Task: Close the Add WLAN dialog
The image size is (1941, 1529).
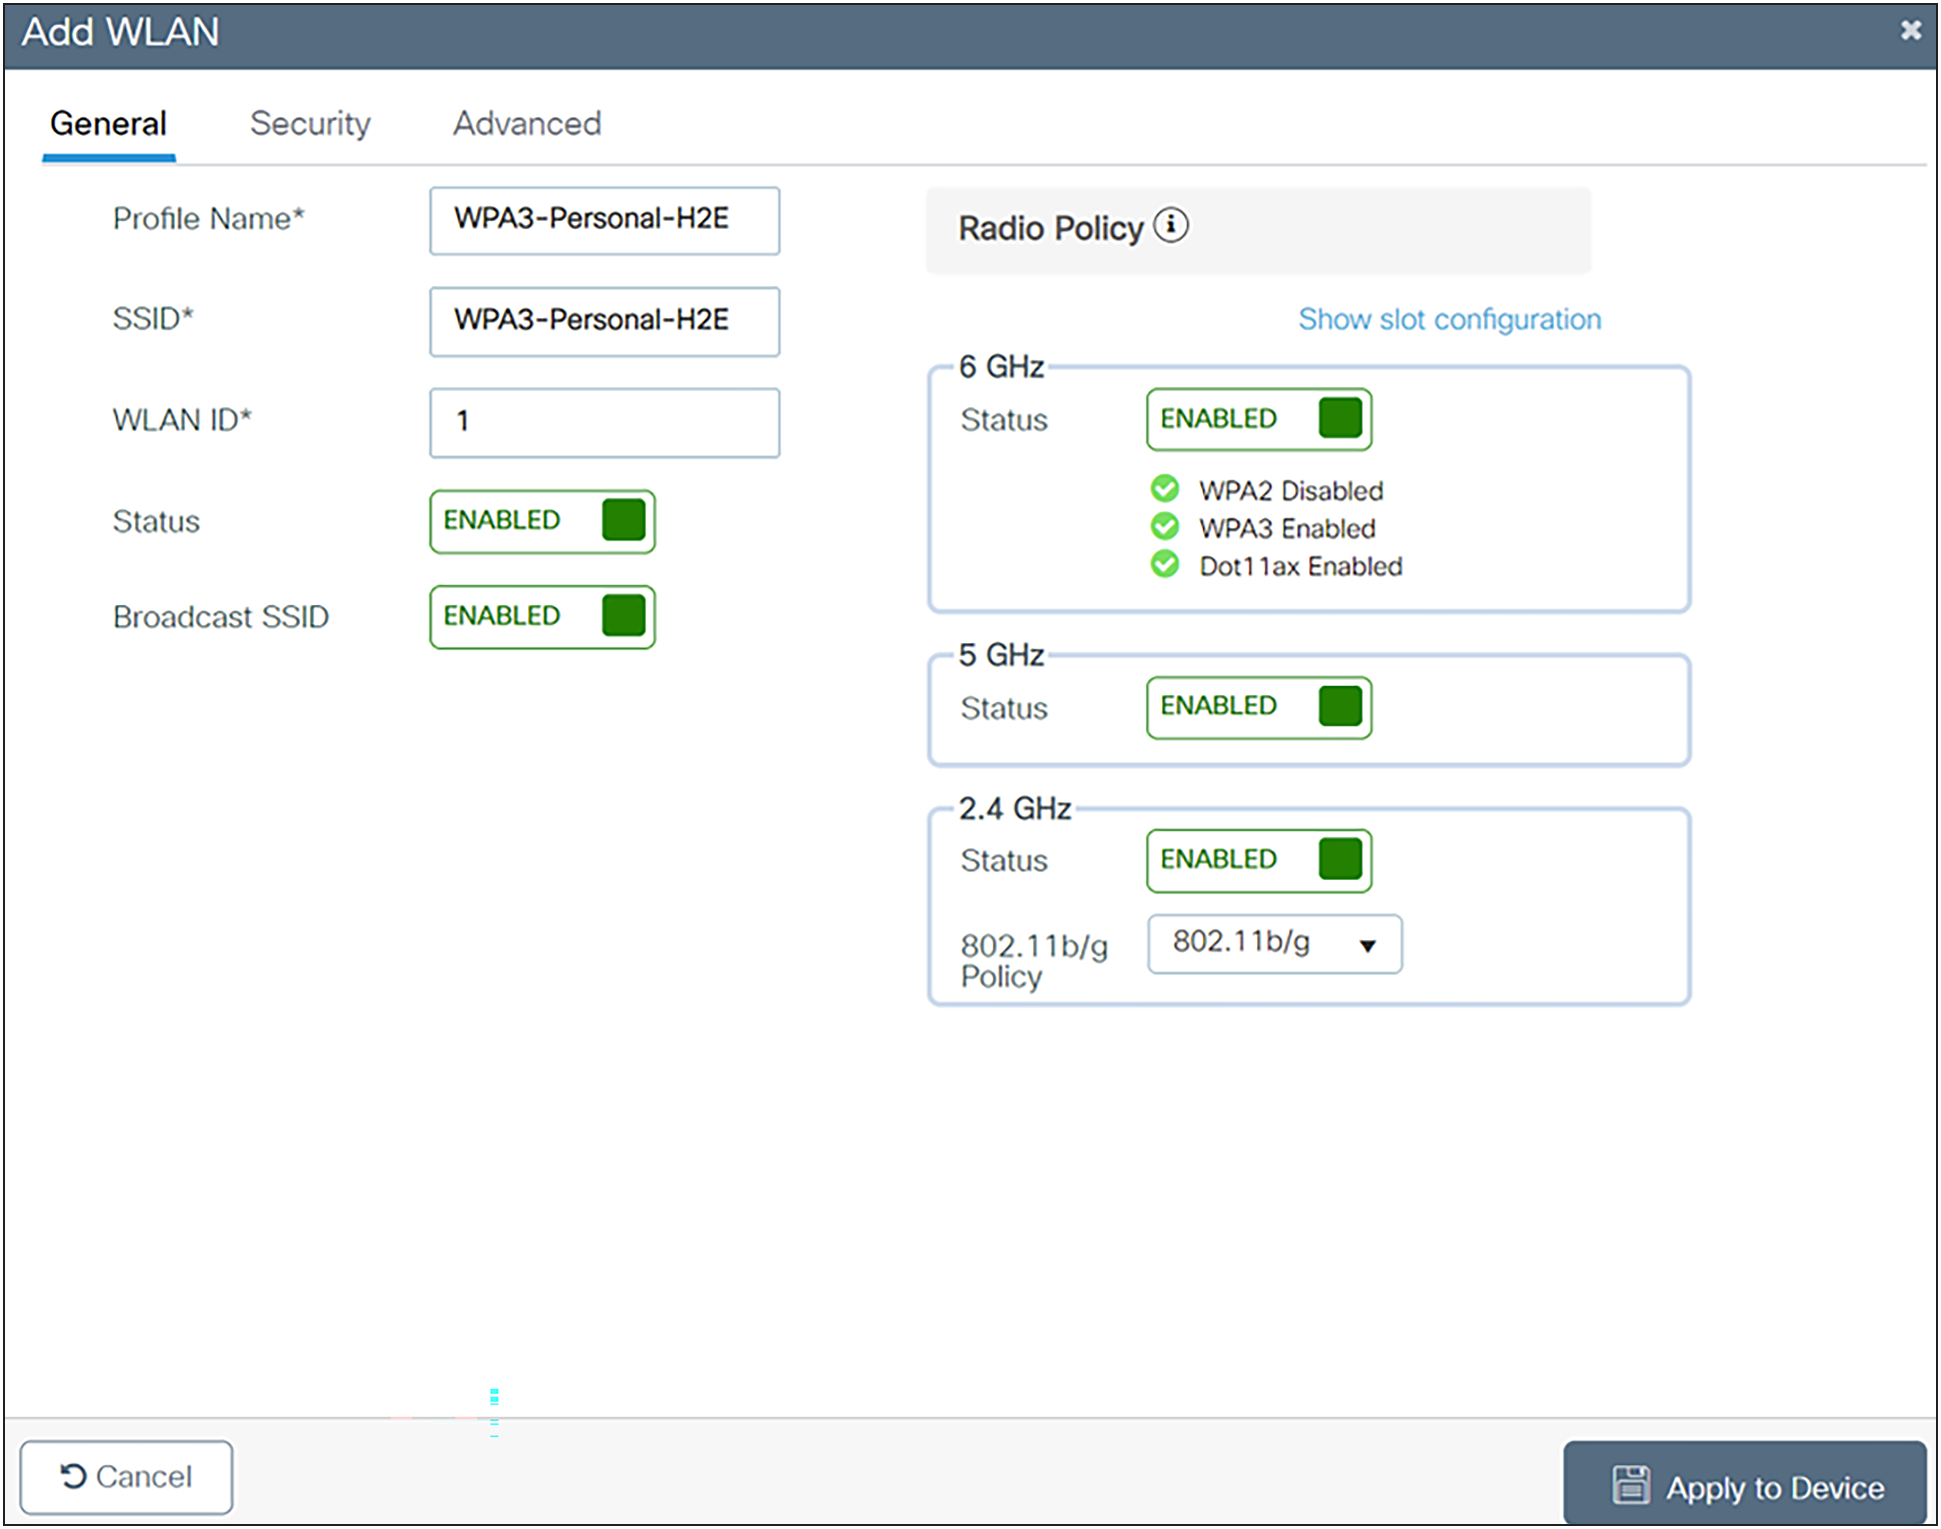Action: click(x=1911, y=30)
